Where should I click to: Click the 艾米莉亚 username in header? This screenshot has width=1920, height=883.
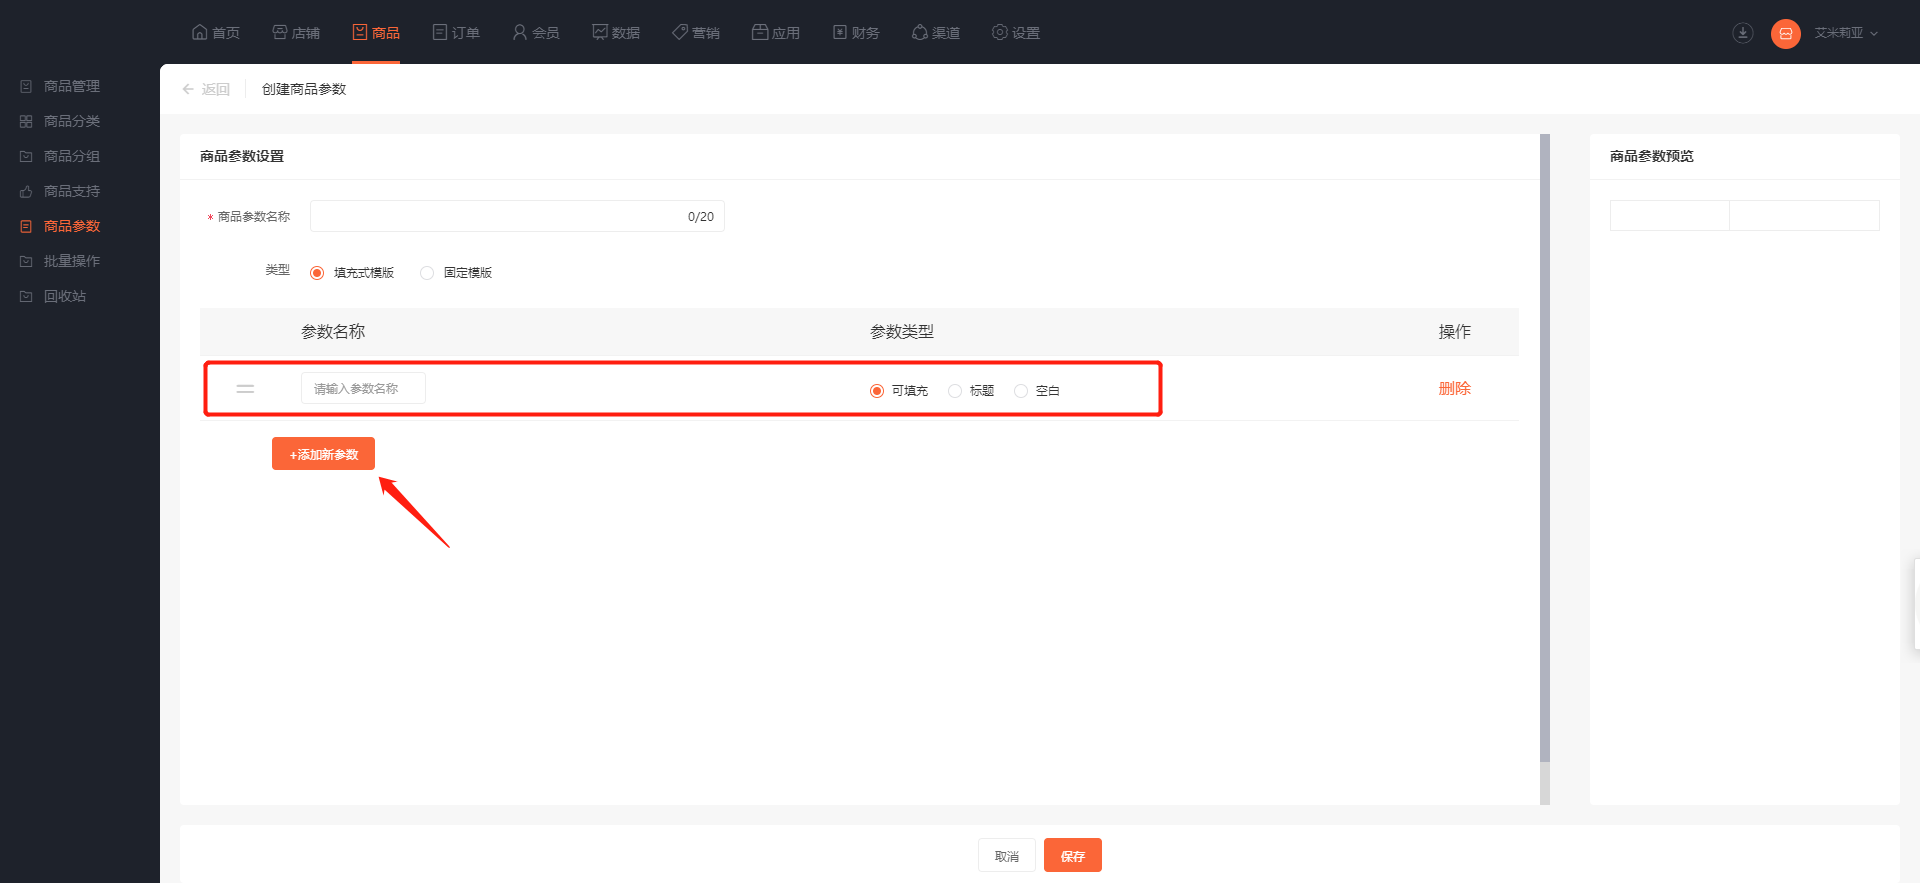(x=1838, y=33)
